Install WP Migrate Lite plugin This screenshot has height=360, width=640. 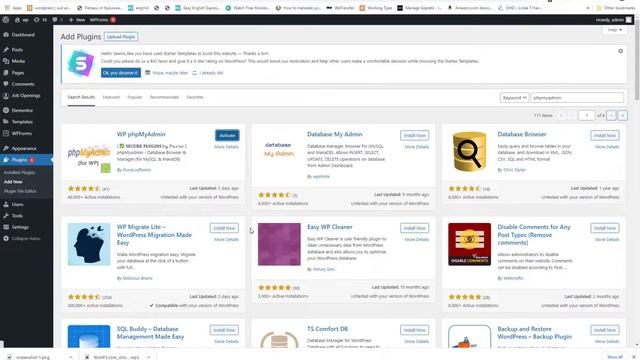coord(224,228)
